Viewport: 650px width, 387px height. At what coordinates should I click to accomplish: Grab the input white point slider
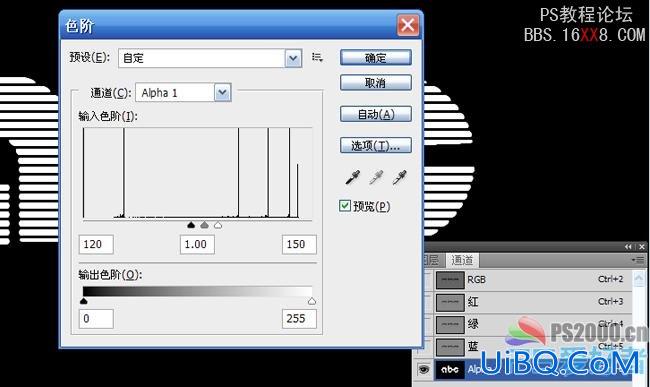click(218, 225)
